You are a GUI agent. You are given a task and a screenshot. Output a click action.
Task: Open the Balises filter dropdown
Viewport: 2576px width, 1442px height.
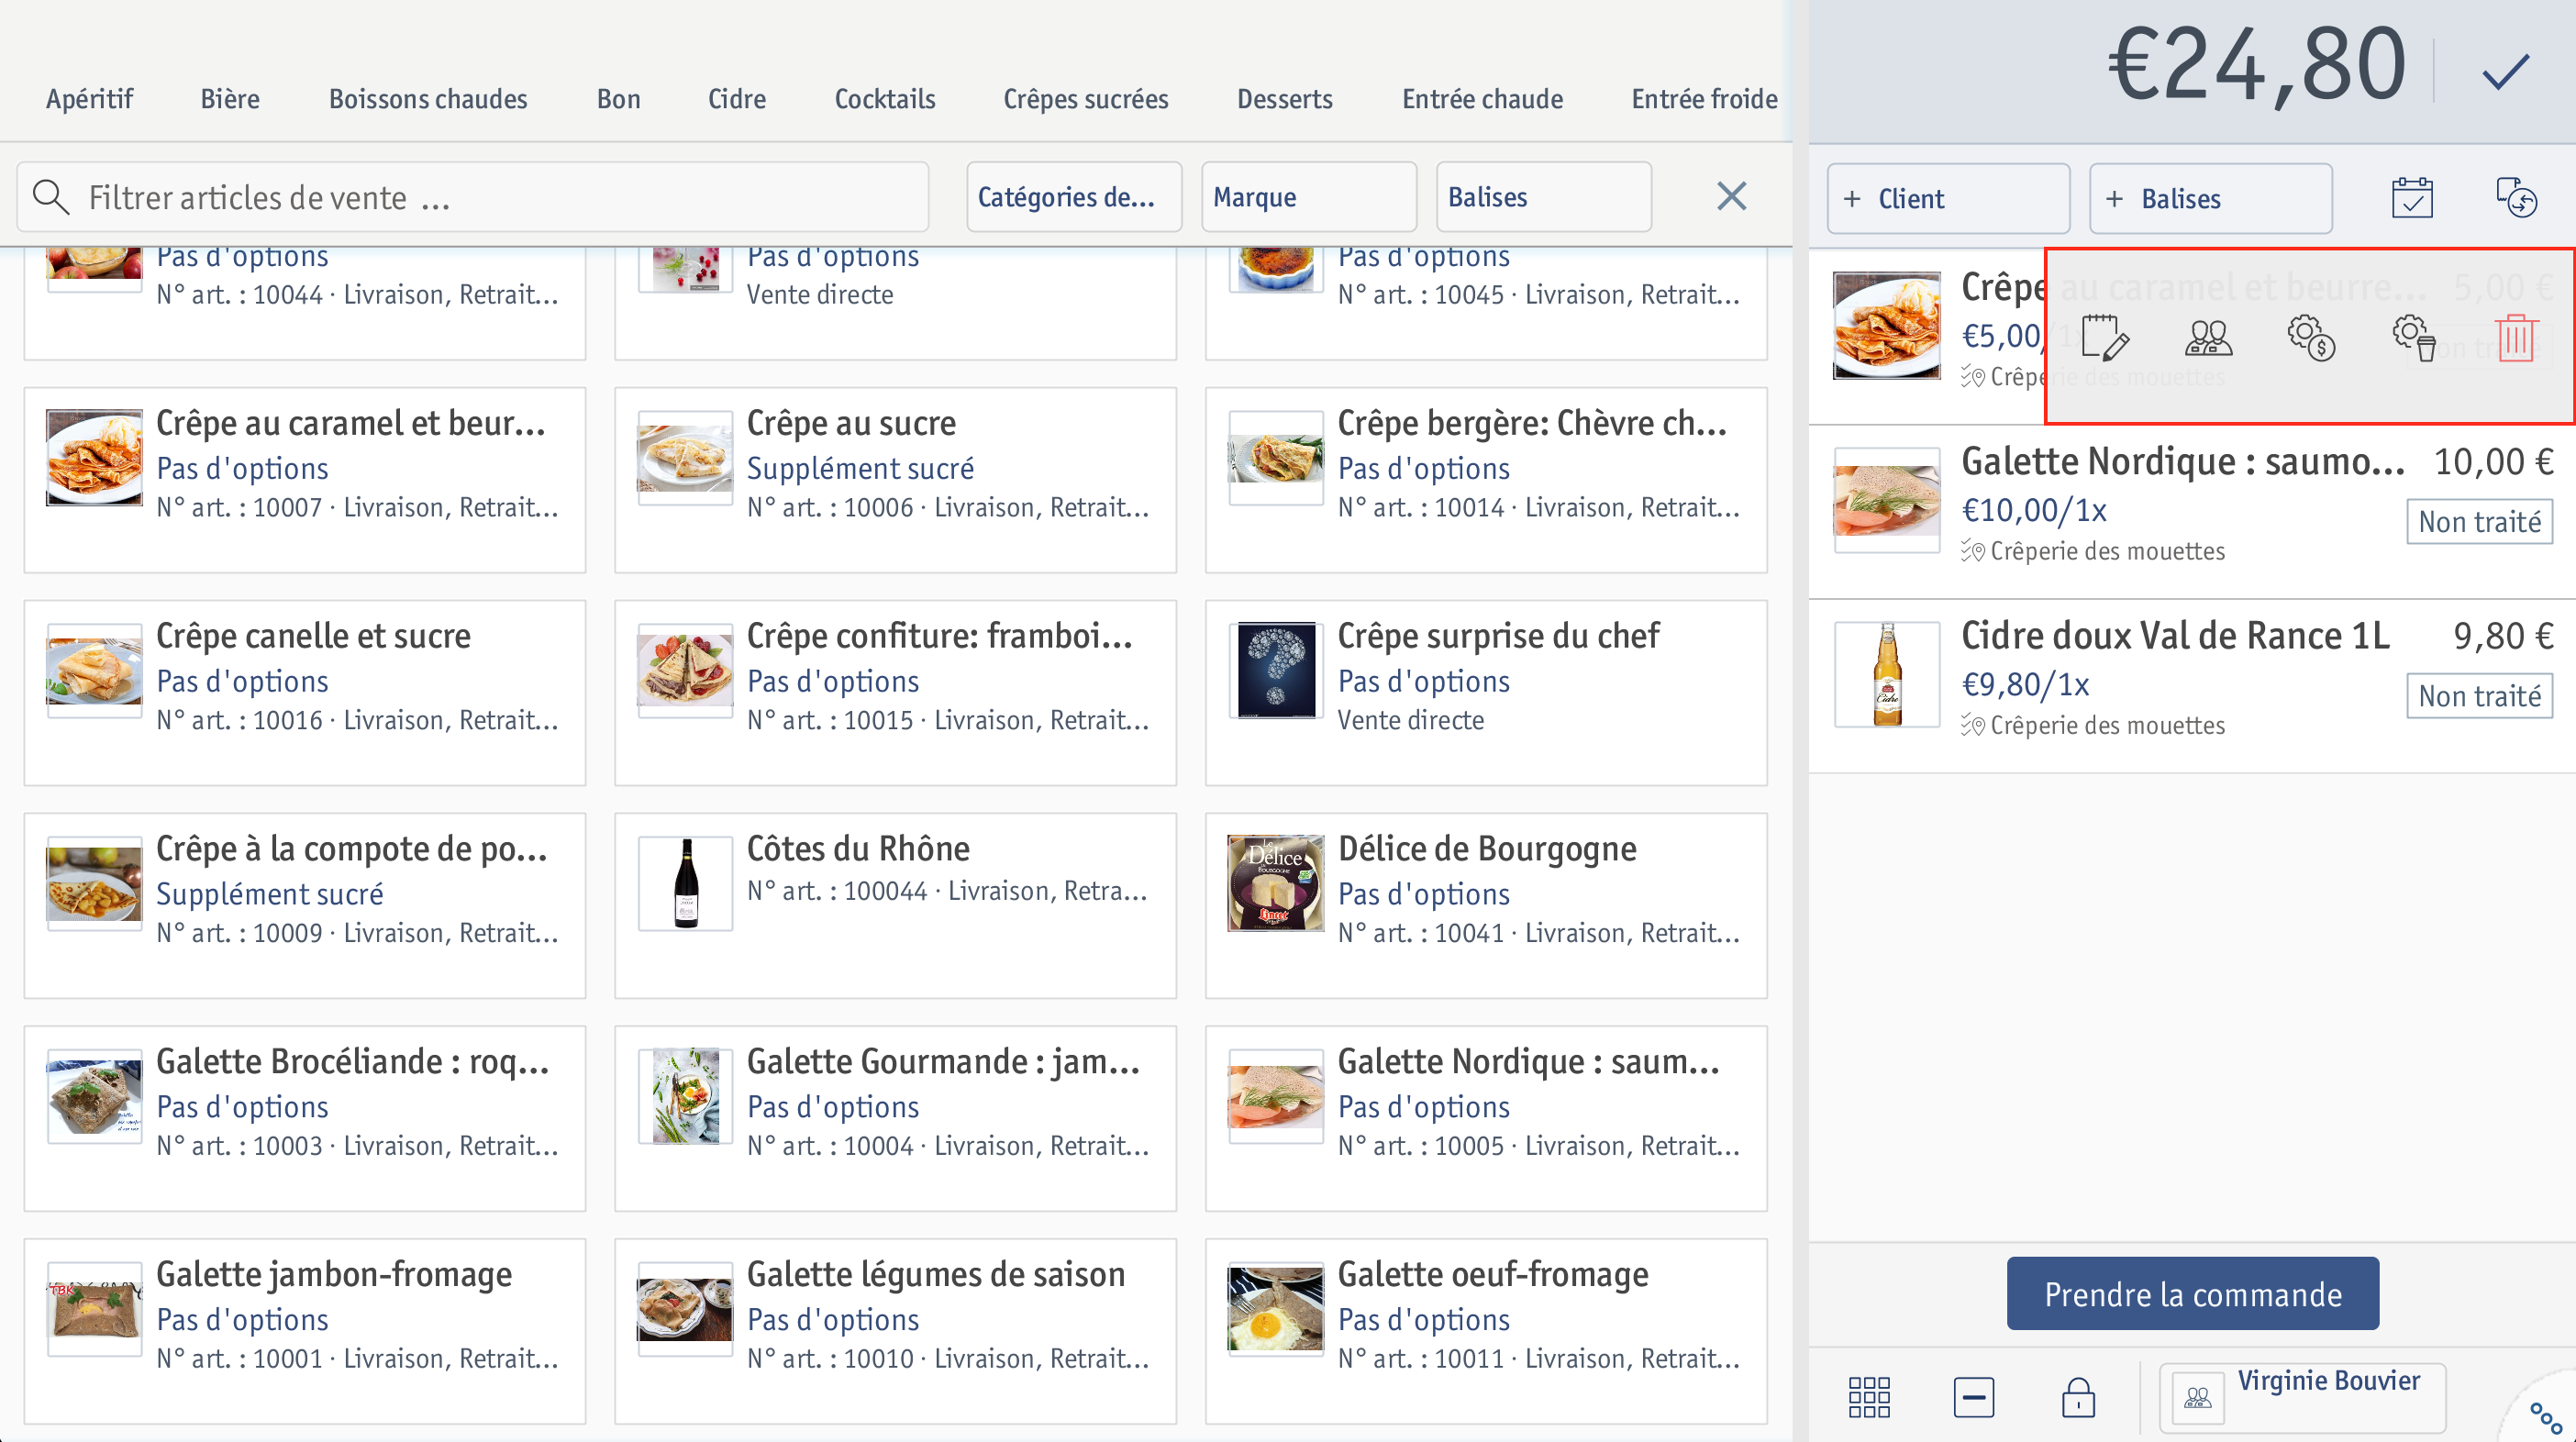pos(1544,197)
